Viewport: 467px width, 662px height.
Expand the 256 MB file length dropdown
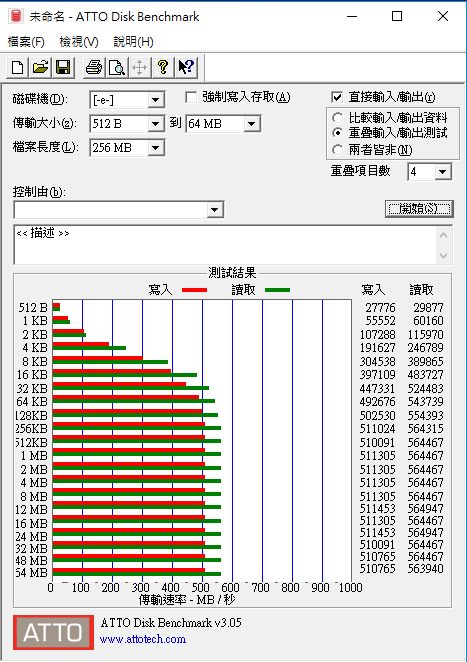(x=155, y=148)
